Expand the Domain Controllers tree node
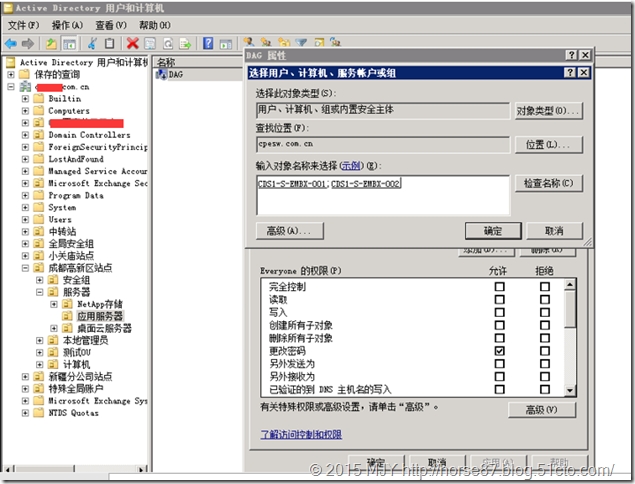This screenshot has width=635, height=484. 25,135
